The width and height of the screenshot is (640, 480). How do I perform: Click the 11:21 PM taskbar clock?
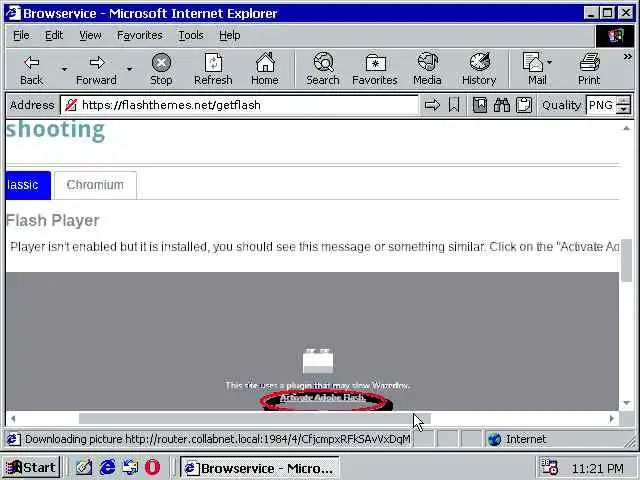tap(598, 468)
